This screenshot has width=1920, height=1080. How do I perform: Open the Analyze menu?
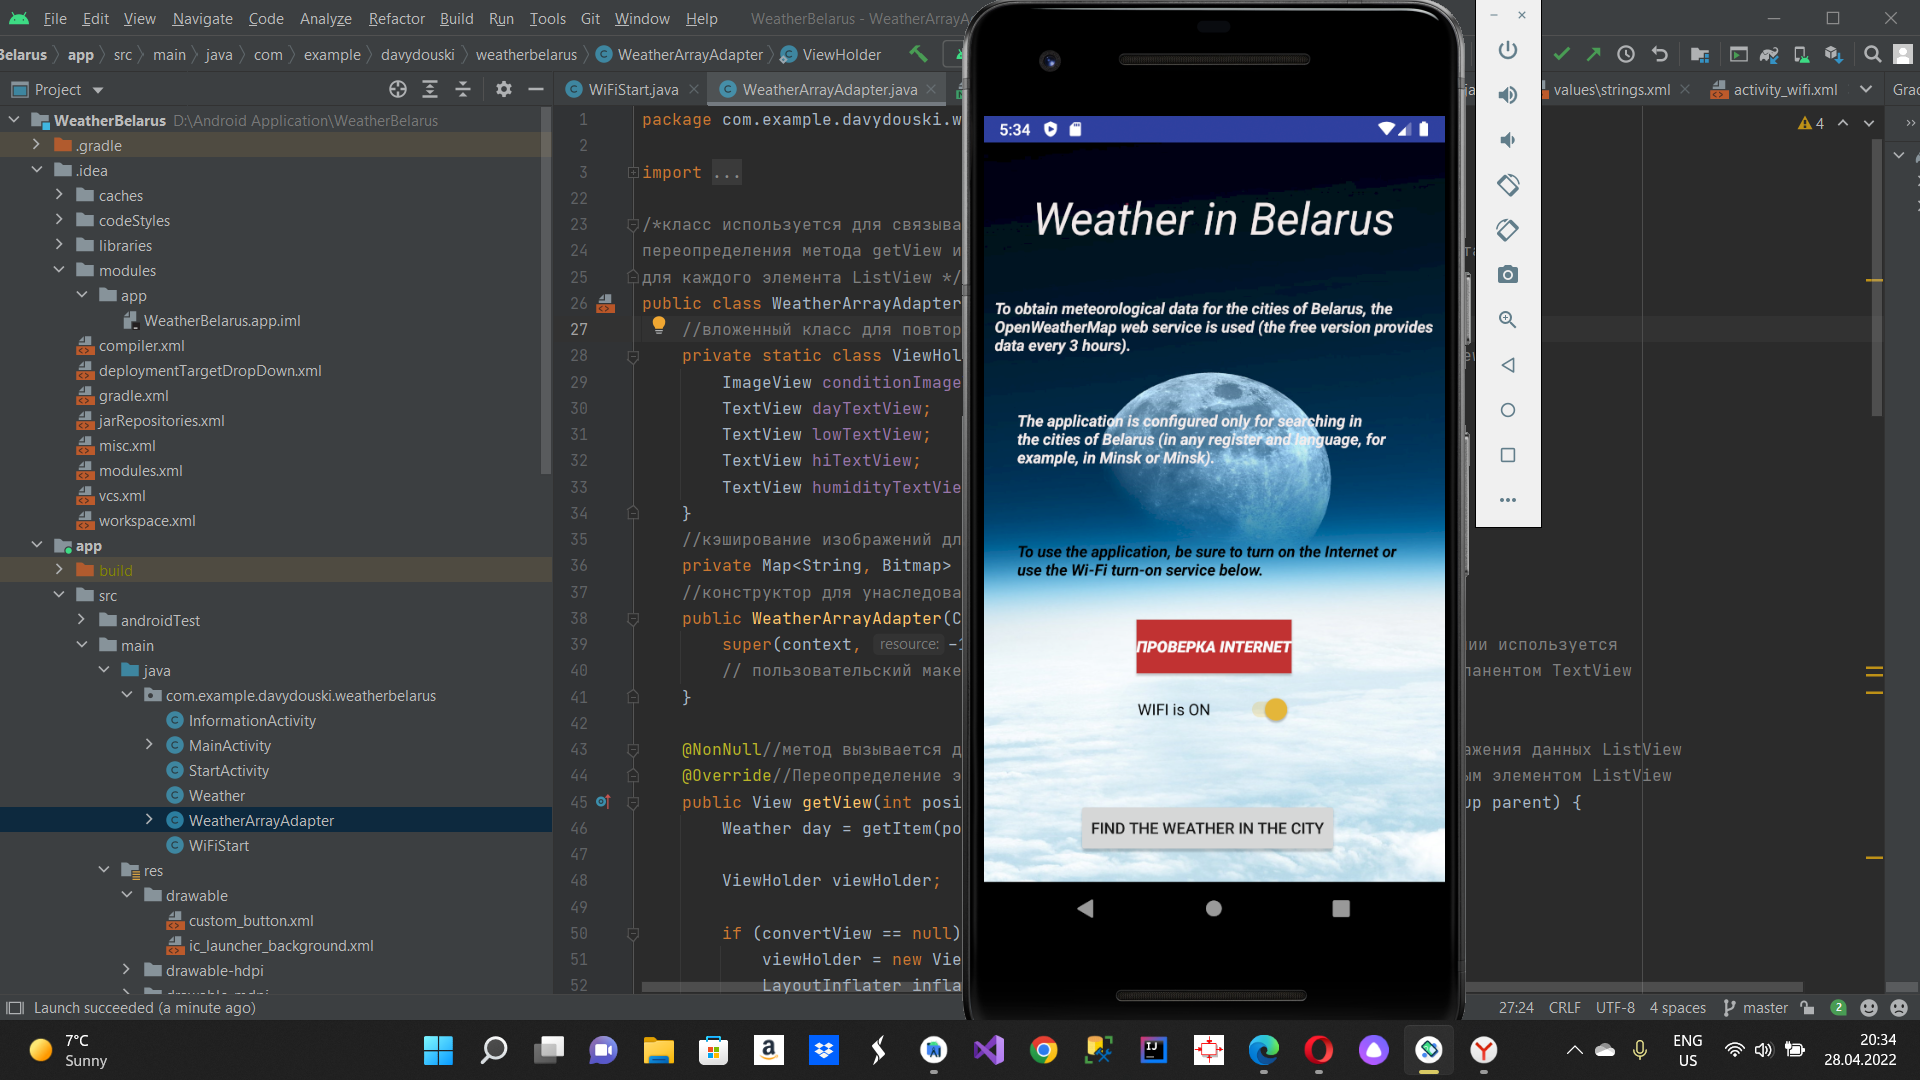325,18
